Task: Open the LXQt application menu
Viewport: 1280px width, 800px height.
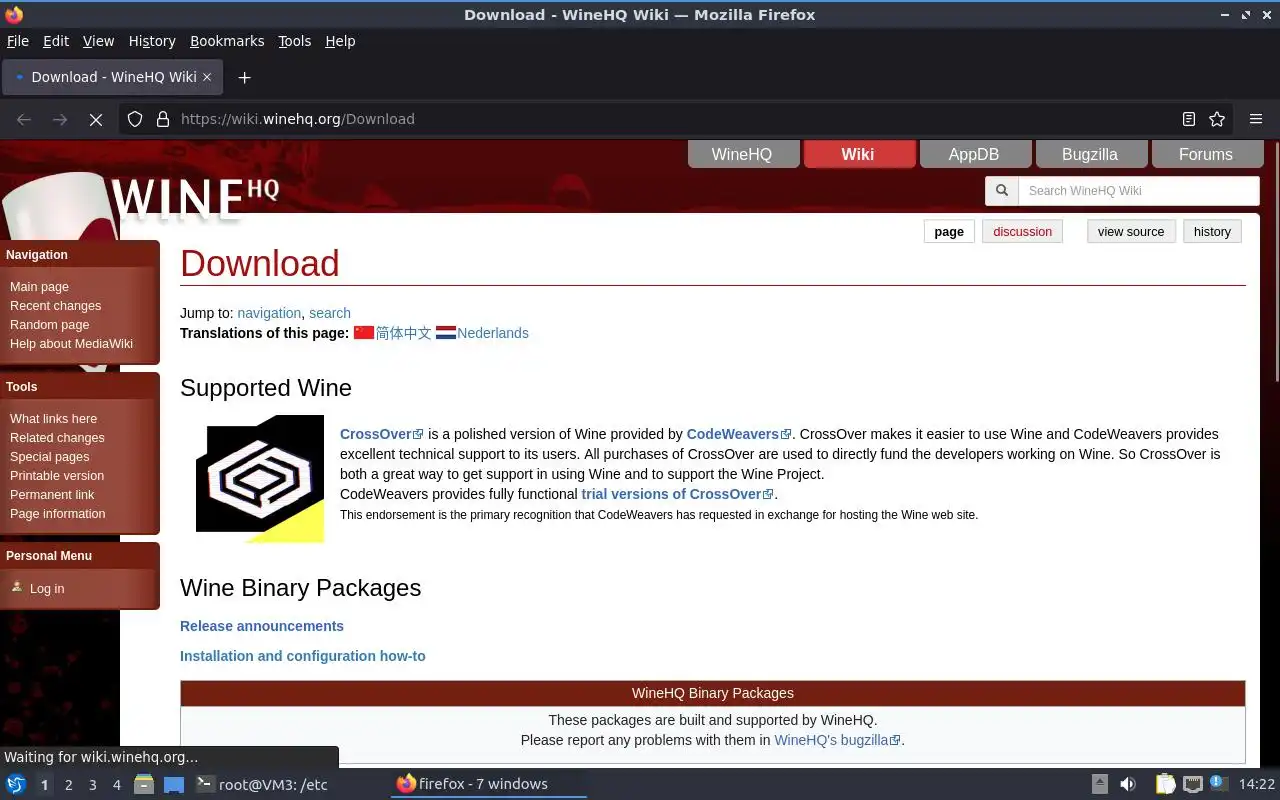Action: (x=16, y=784)
